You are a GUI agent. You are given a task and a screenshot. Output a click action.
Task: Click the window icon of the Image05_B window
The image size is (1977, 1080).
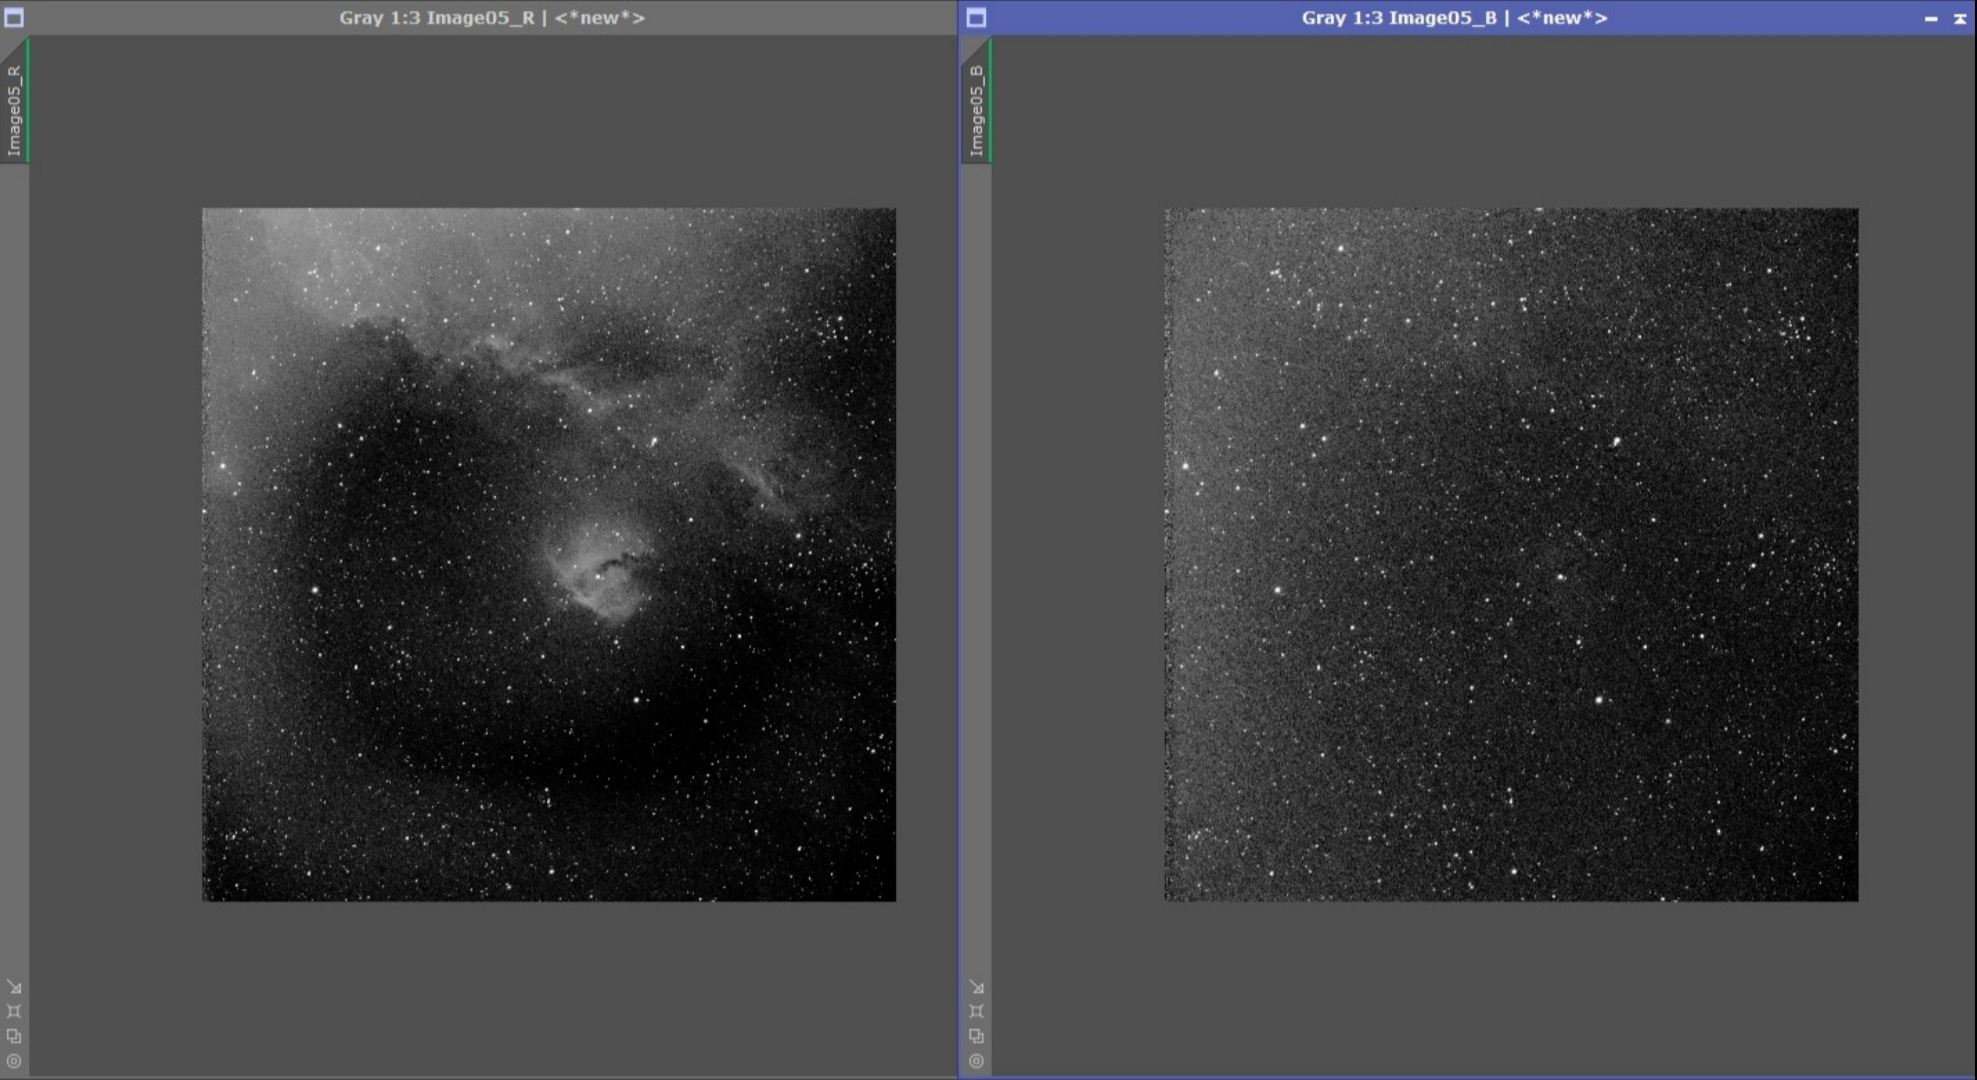pos(976,17)
